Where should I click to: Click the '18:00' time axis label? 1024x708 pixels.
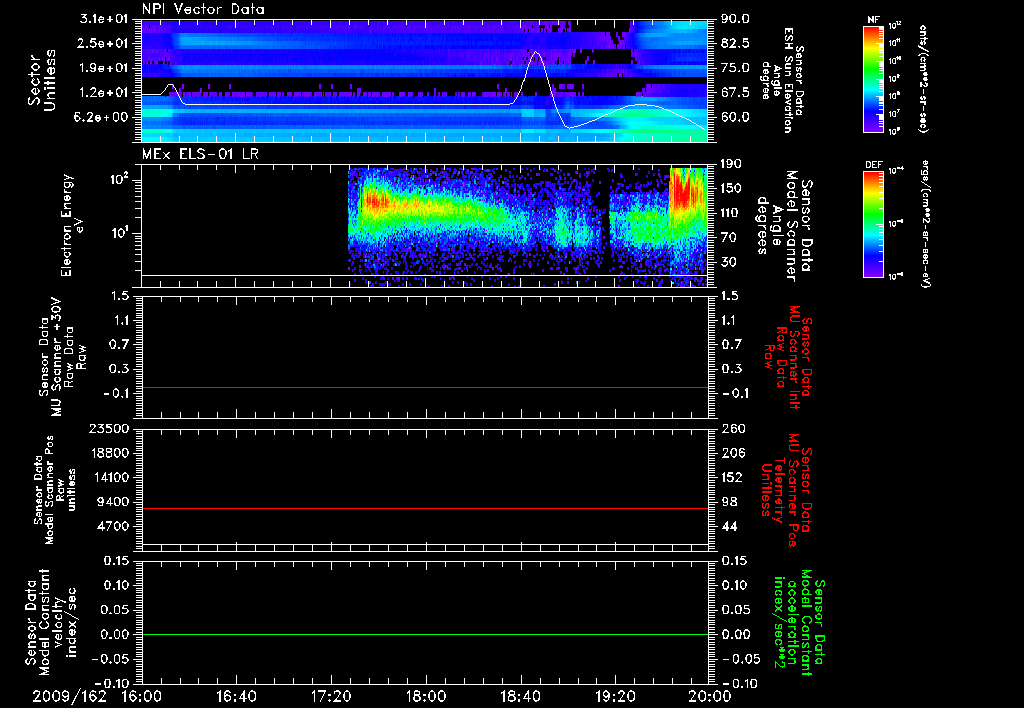426,696
